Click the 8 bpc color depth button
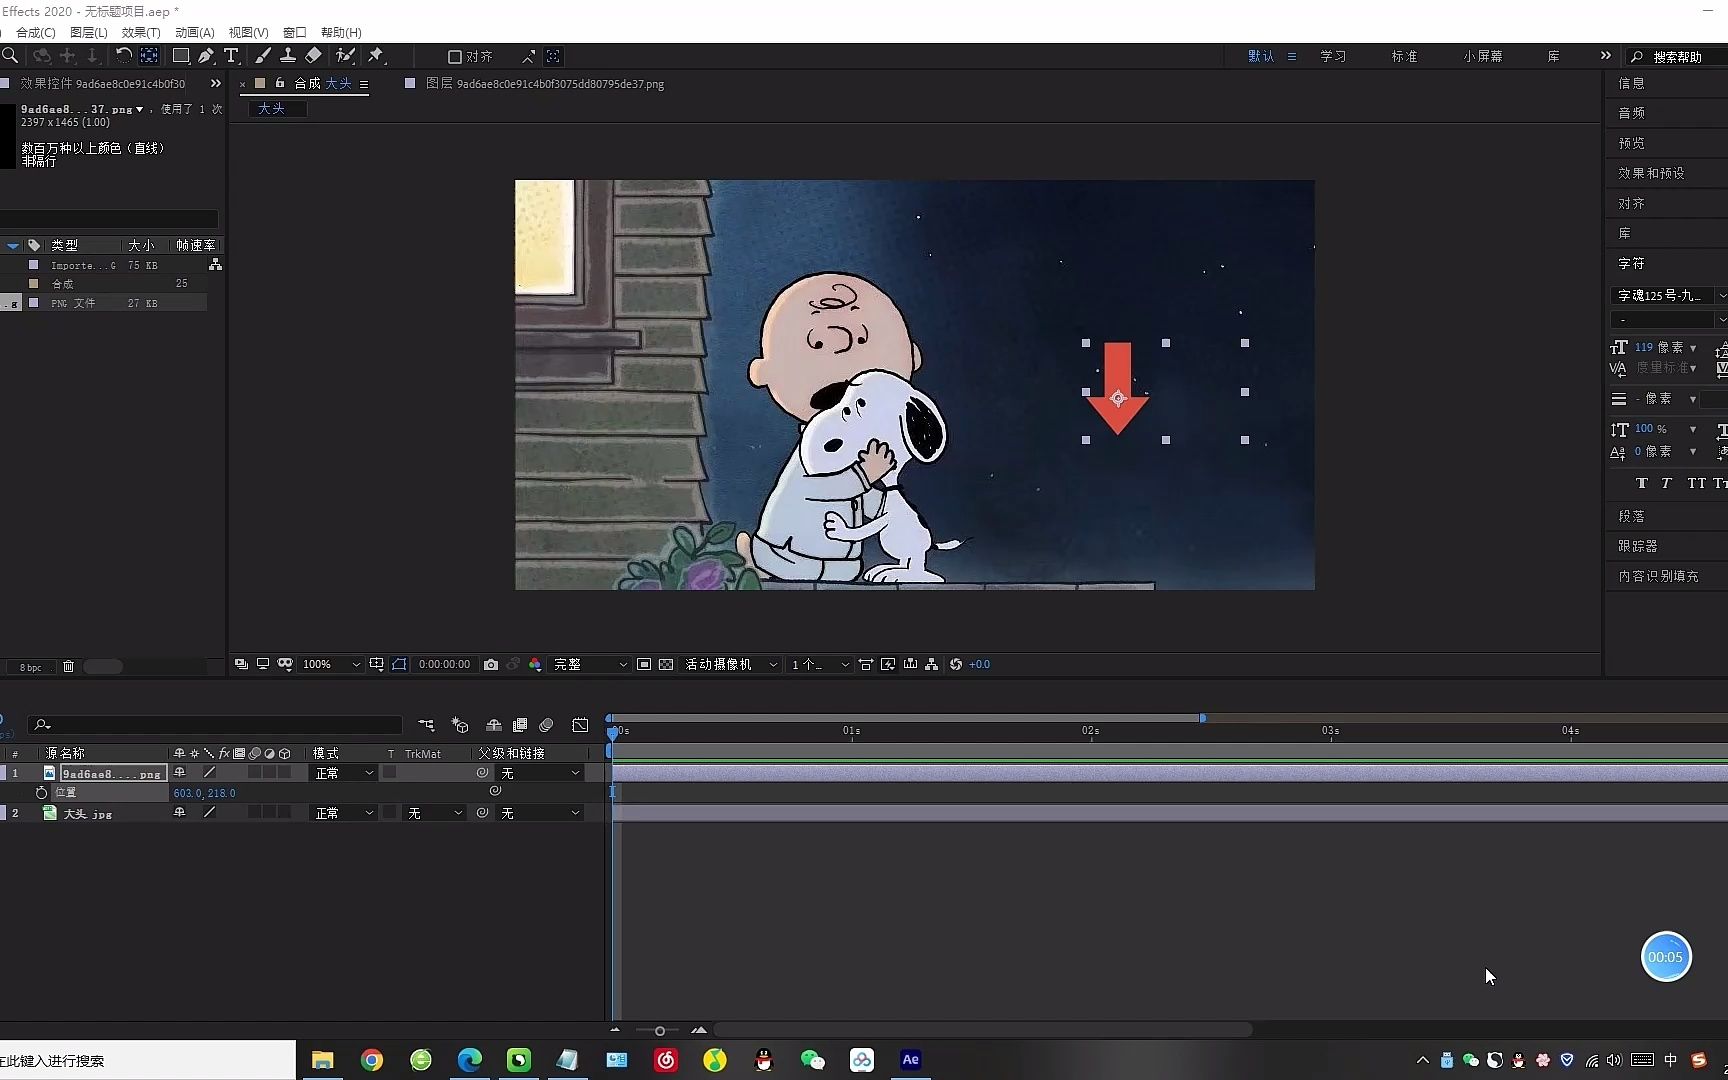This screenshot has width=1728, height=1080. [x=31, y=667]
